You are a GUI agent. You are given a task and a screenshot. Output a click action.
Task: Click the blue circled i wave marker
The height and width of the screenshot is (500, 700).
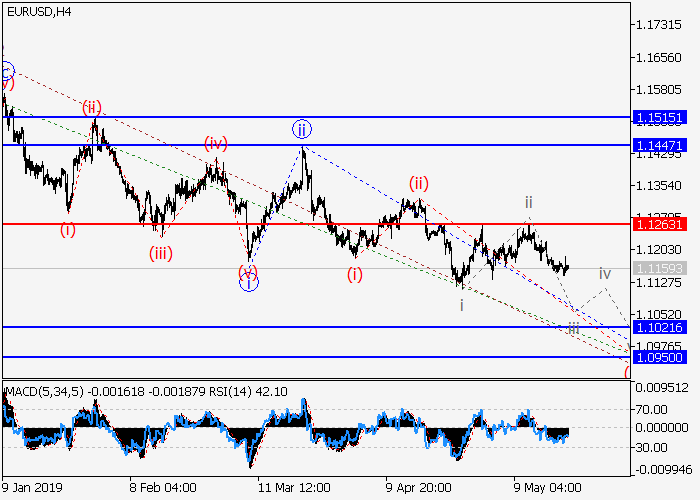pos(248,283)
